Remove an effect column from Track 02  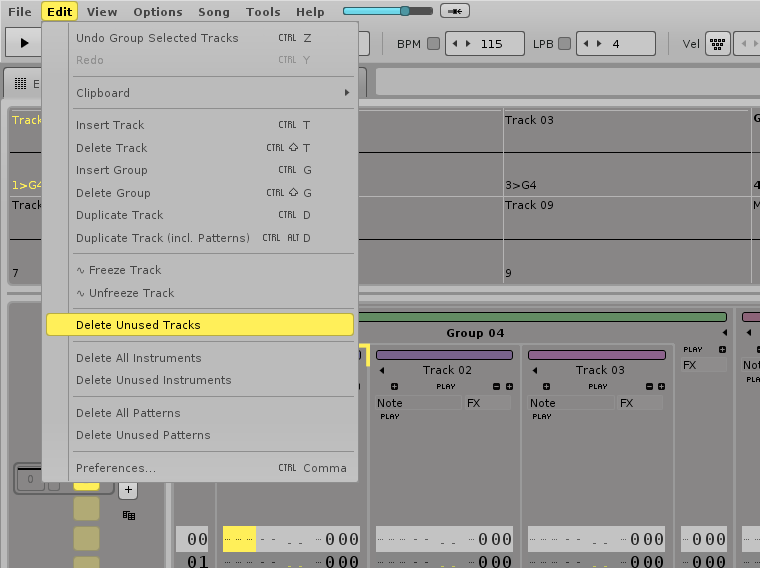(x=496, y=386)
